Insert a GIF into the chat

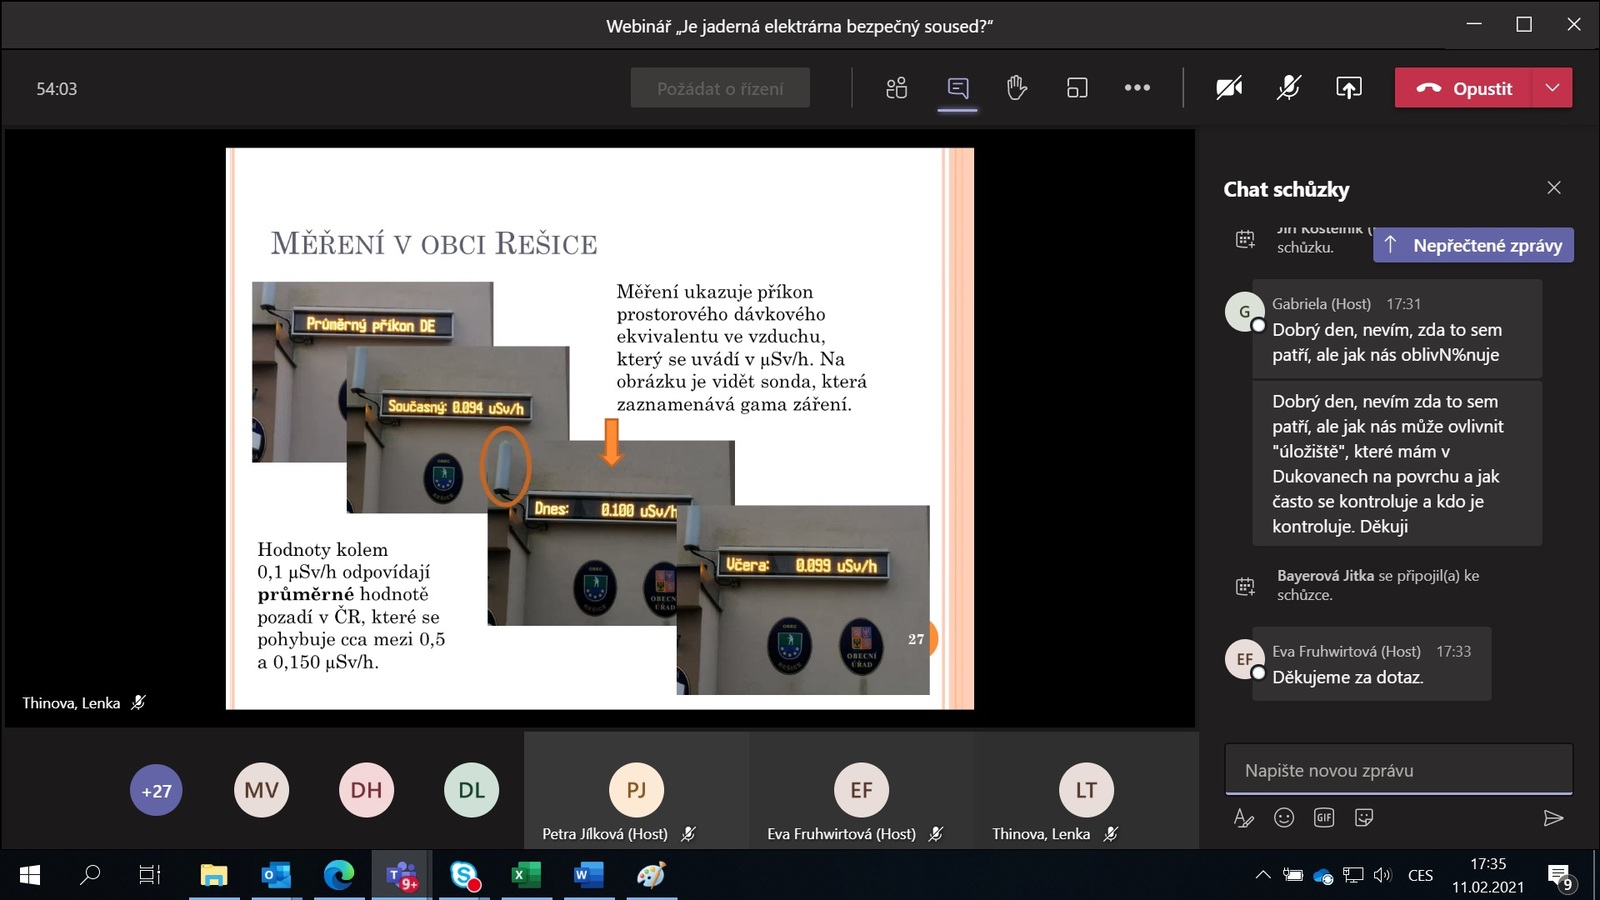pos(1324,818)
